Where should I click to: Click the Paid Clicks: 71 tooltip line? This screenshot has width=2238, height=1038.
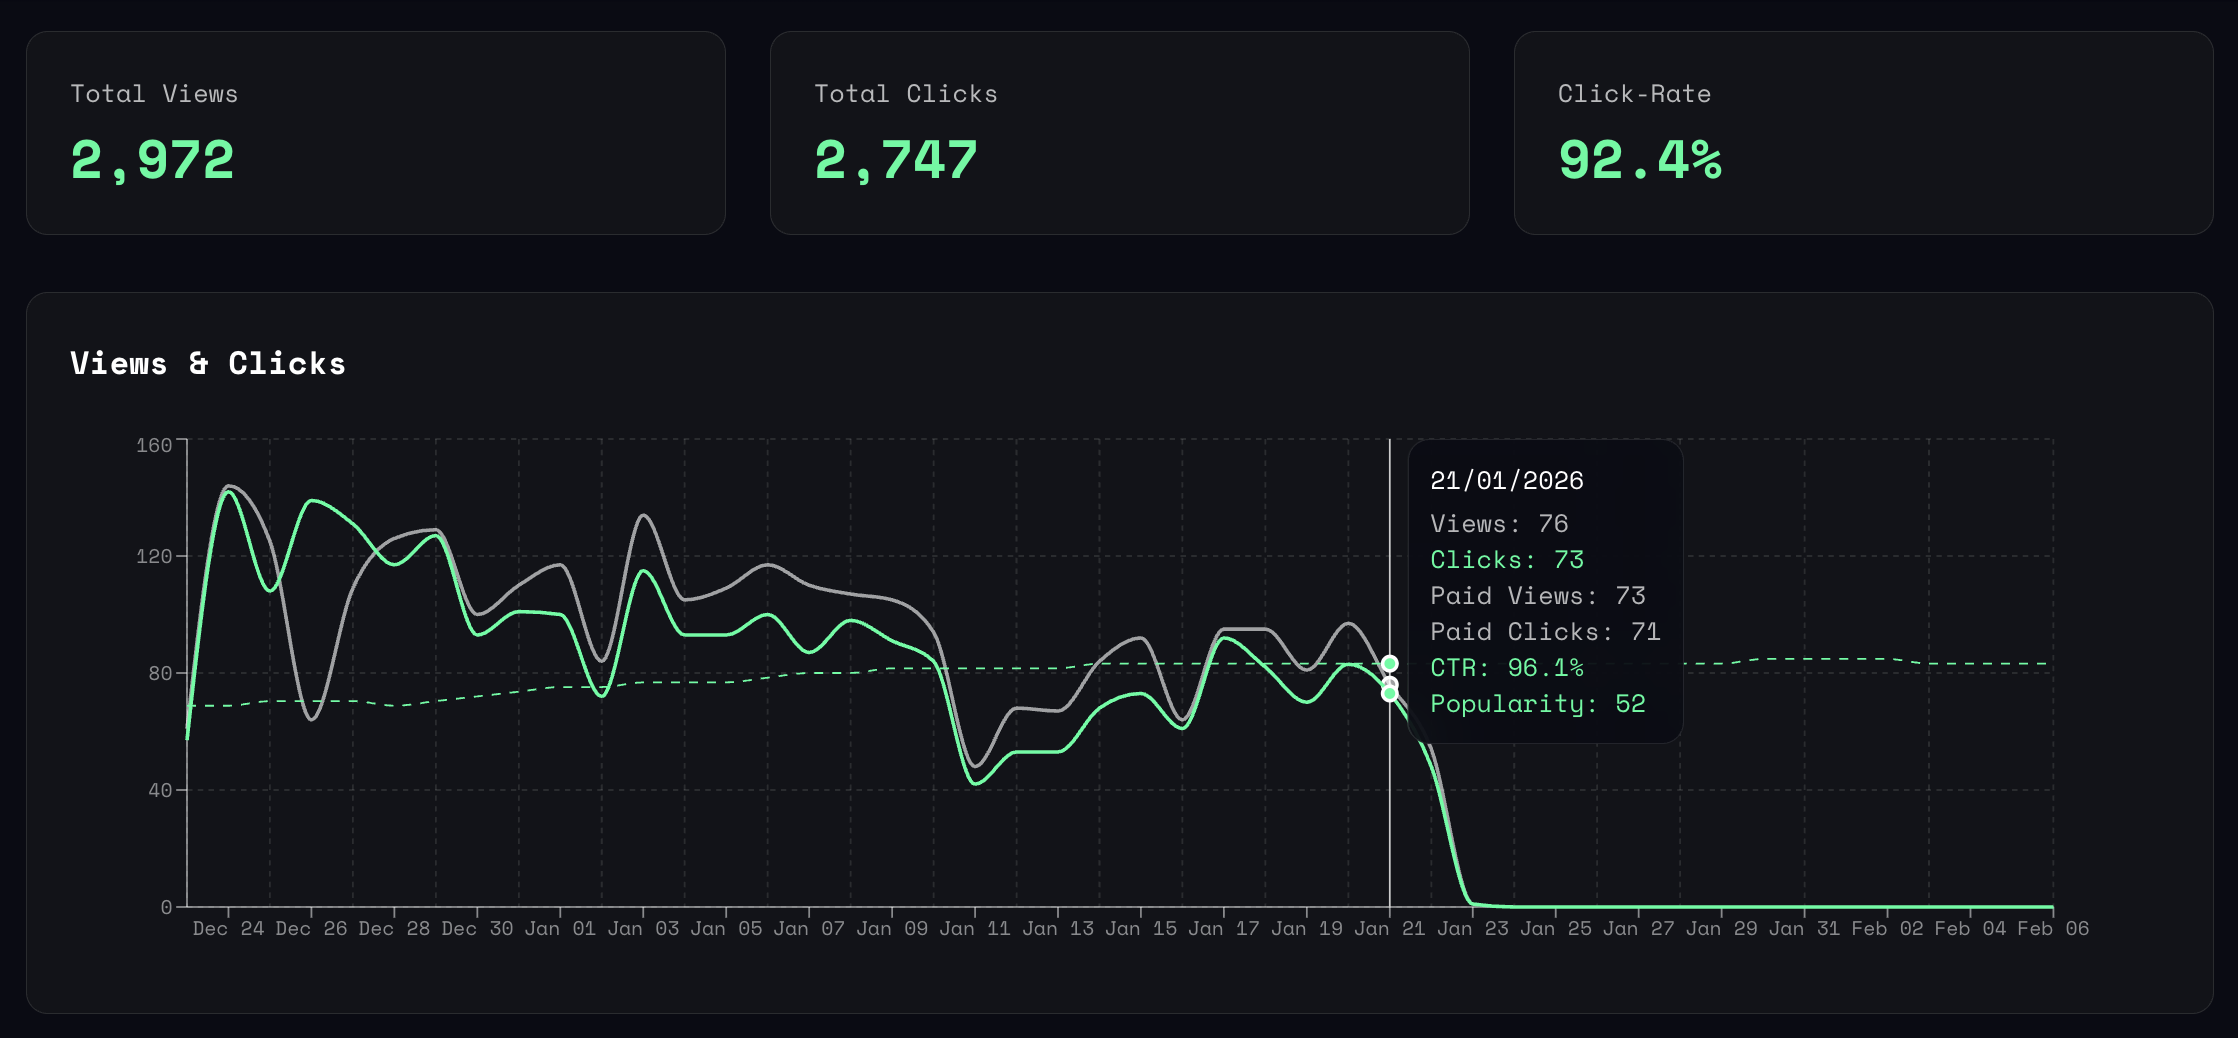(1545, 631)
